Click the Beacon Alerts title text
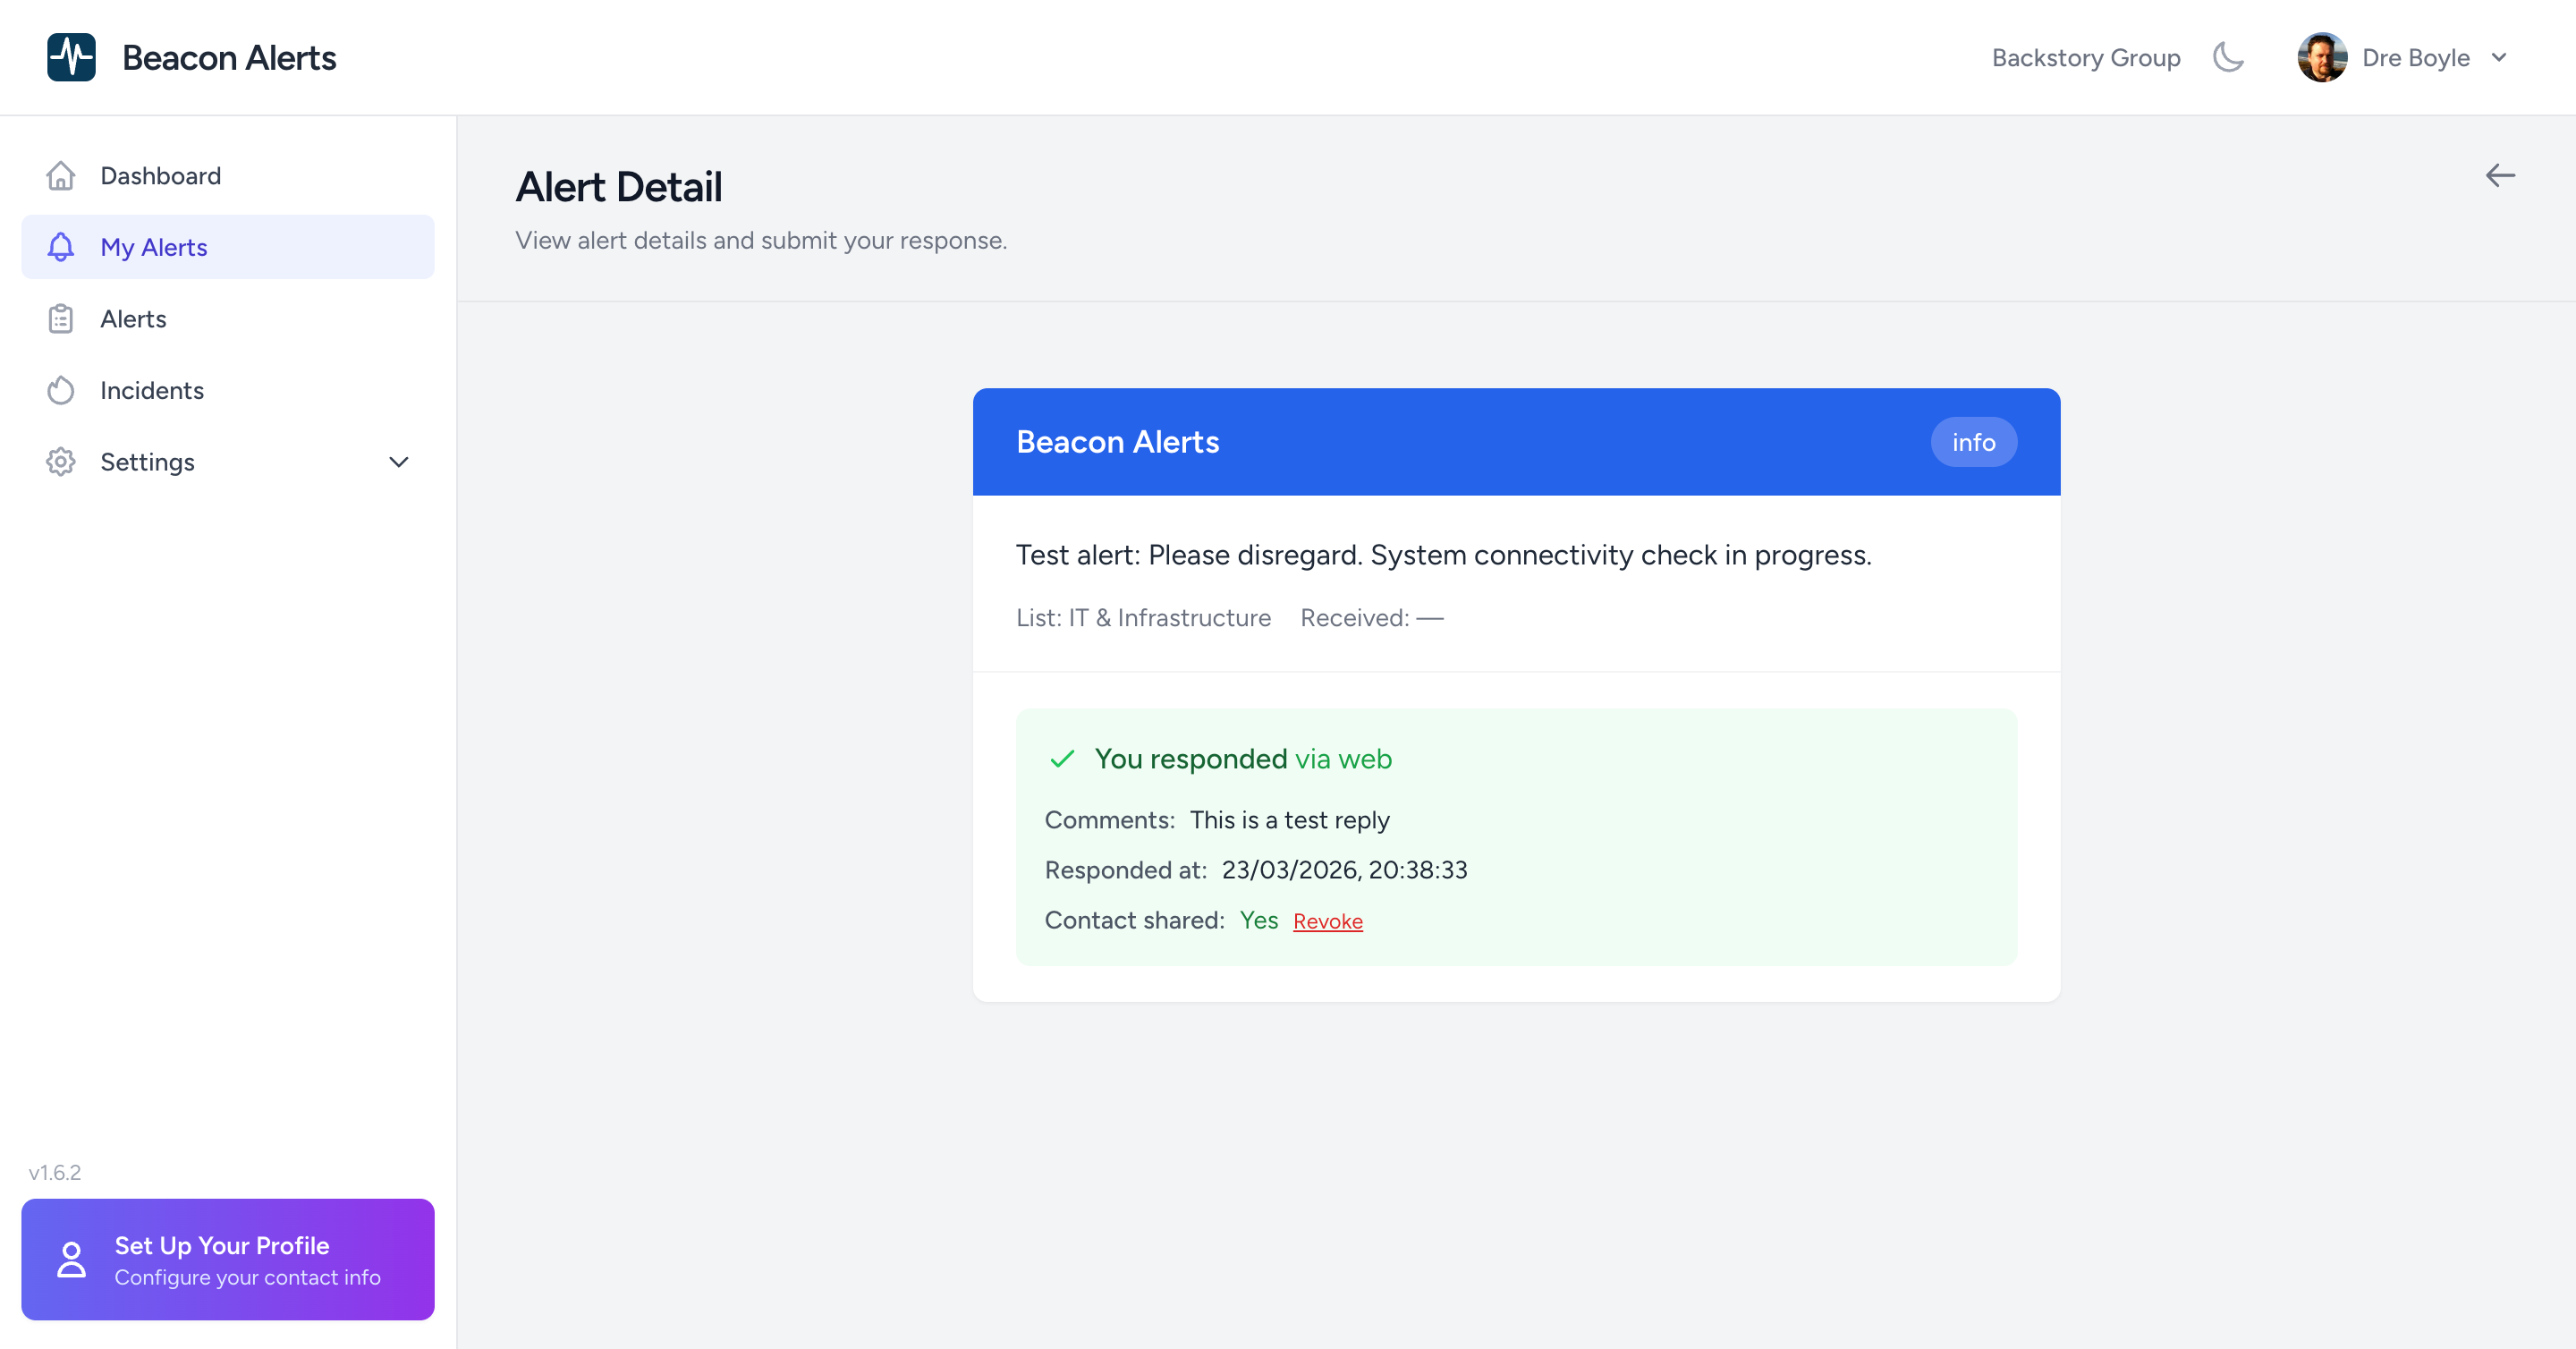Viewport: 2576px width, 1349px height. 229,57
